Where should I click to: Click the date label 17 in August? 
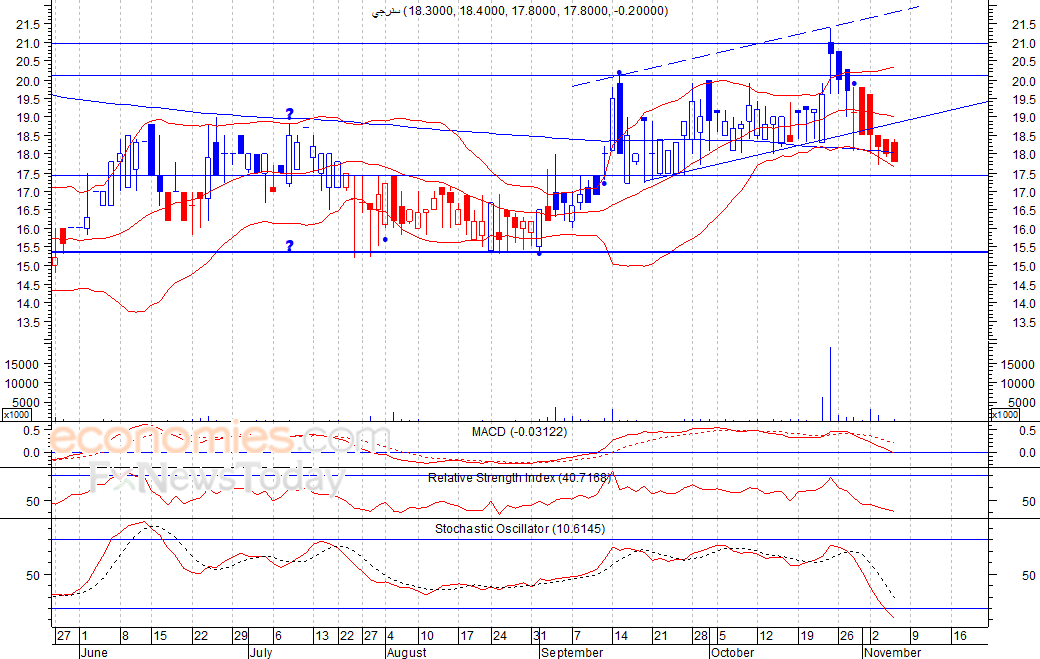coord(467,636)
